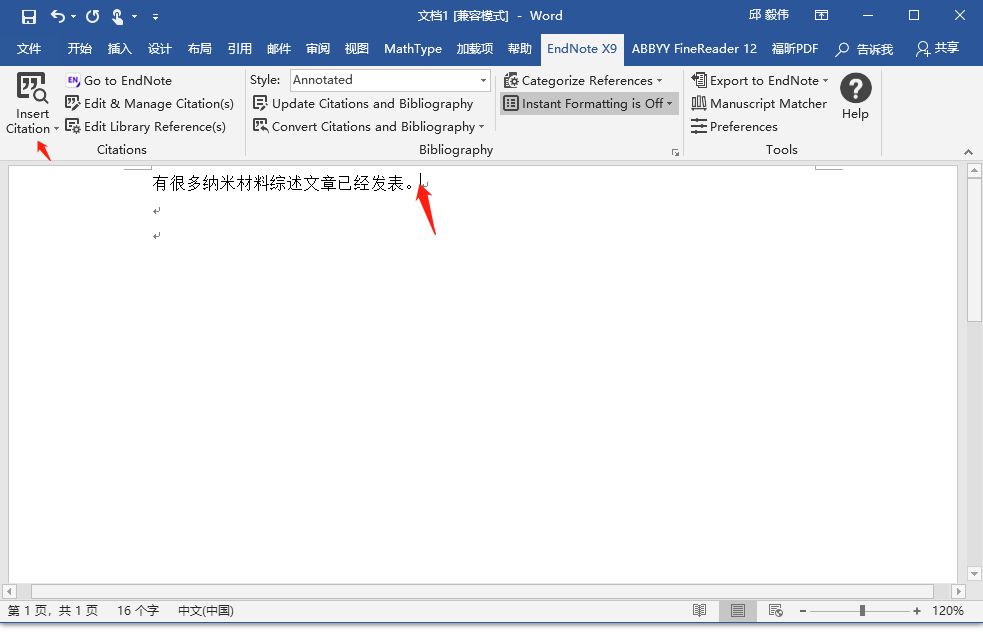Click horizontal scrollbar right arrow
Viewport: 983px width, 633px height.
click(x=958, y=591)
